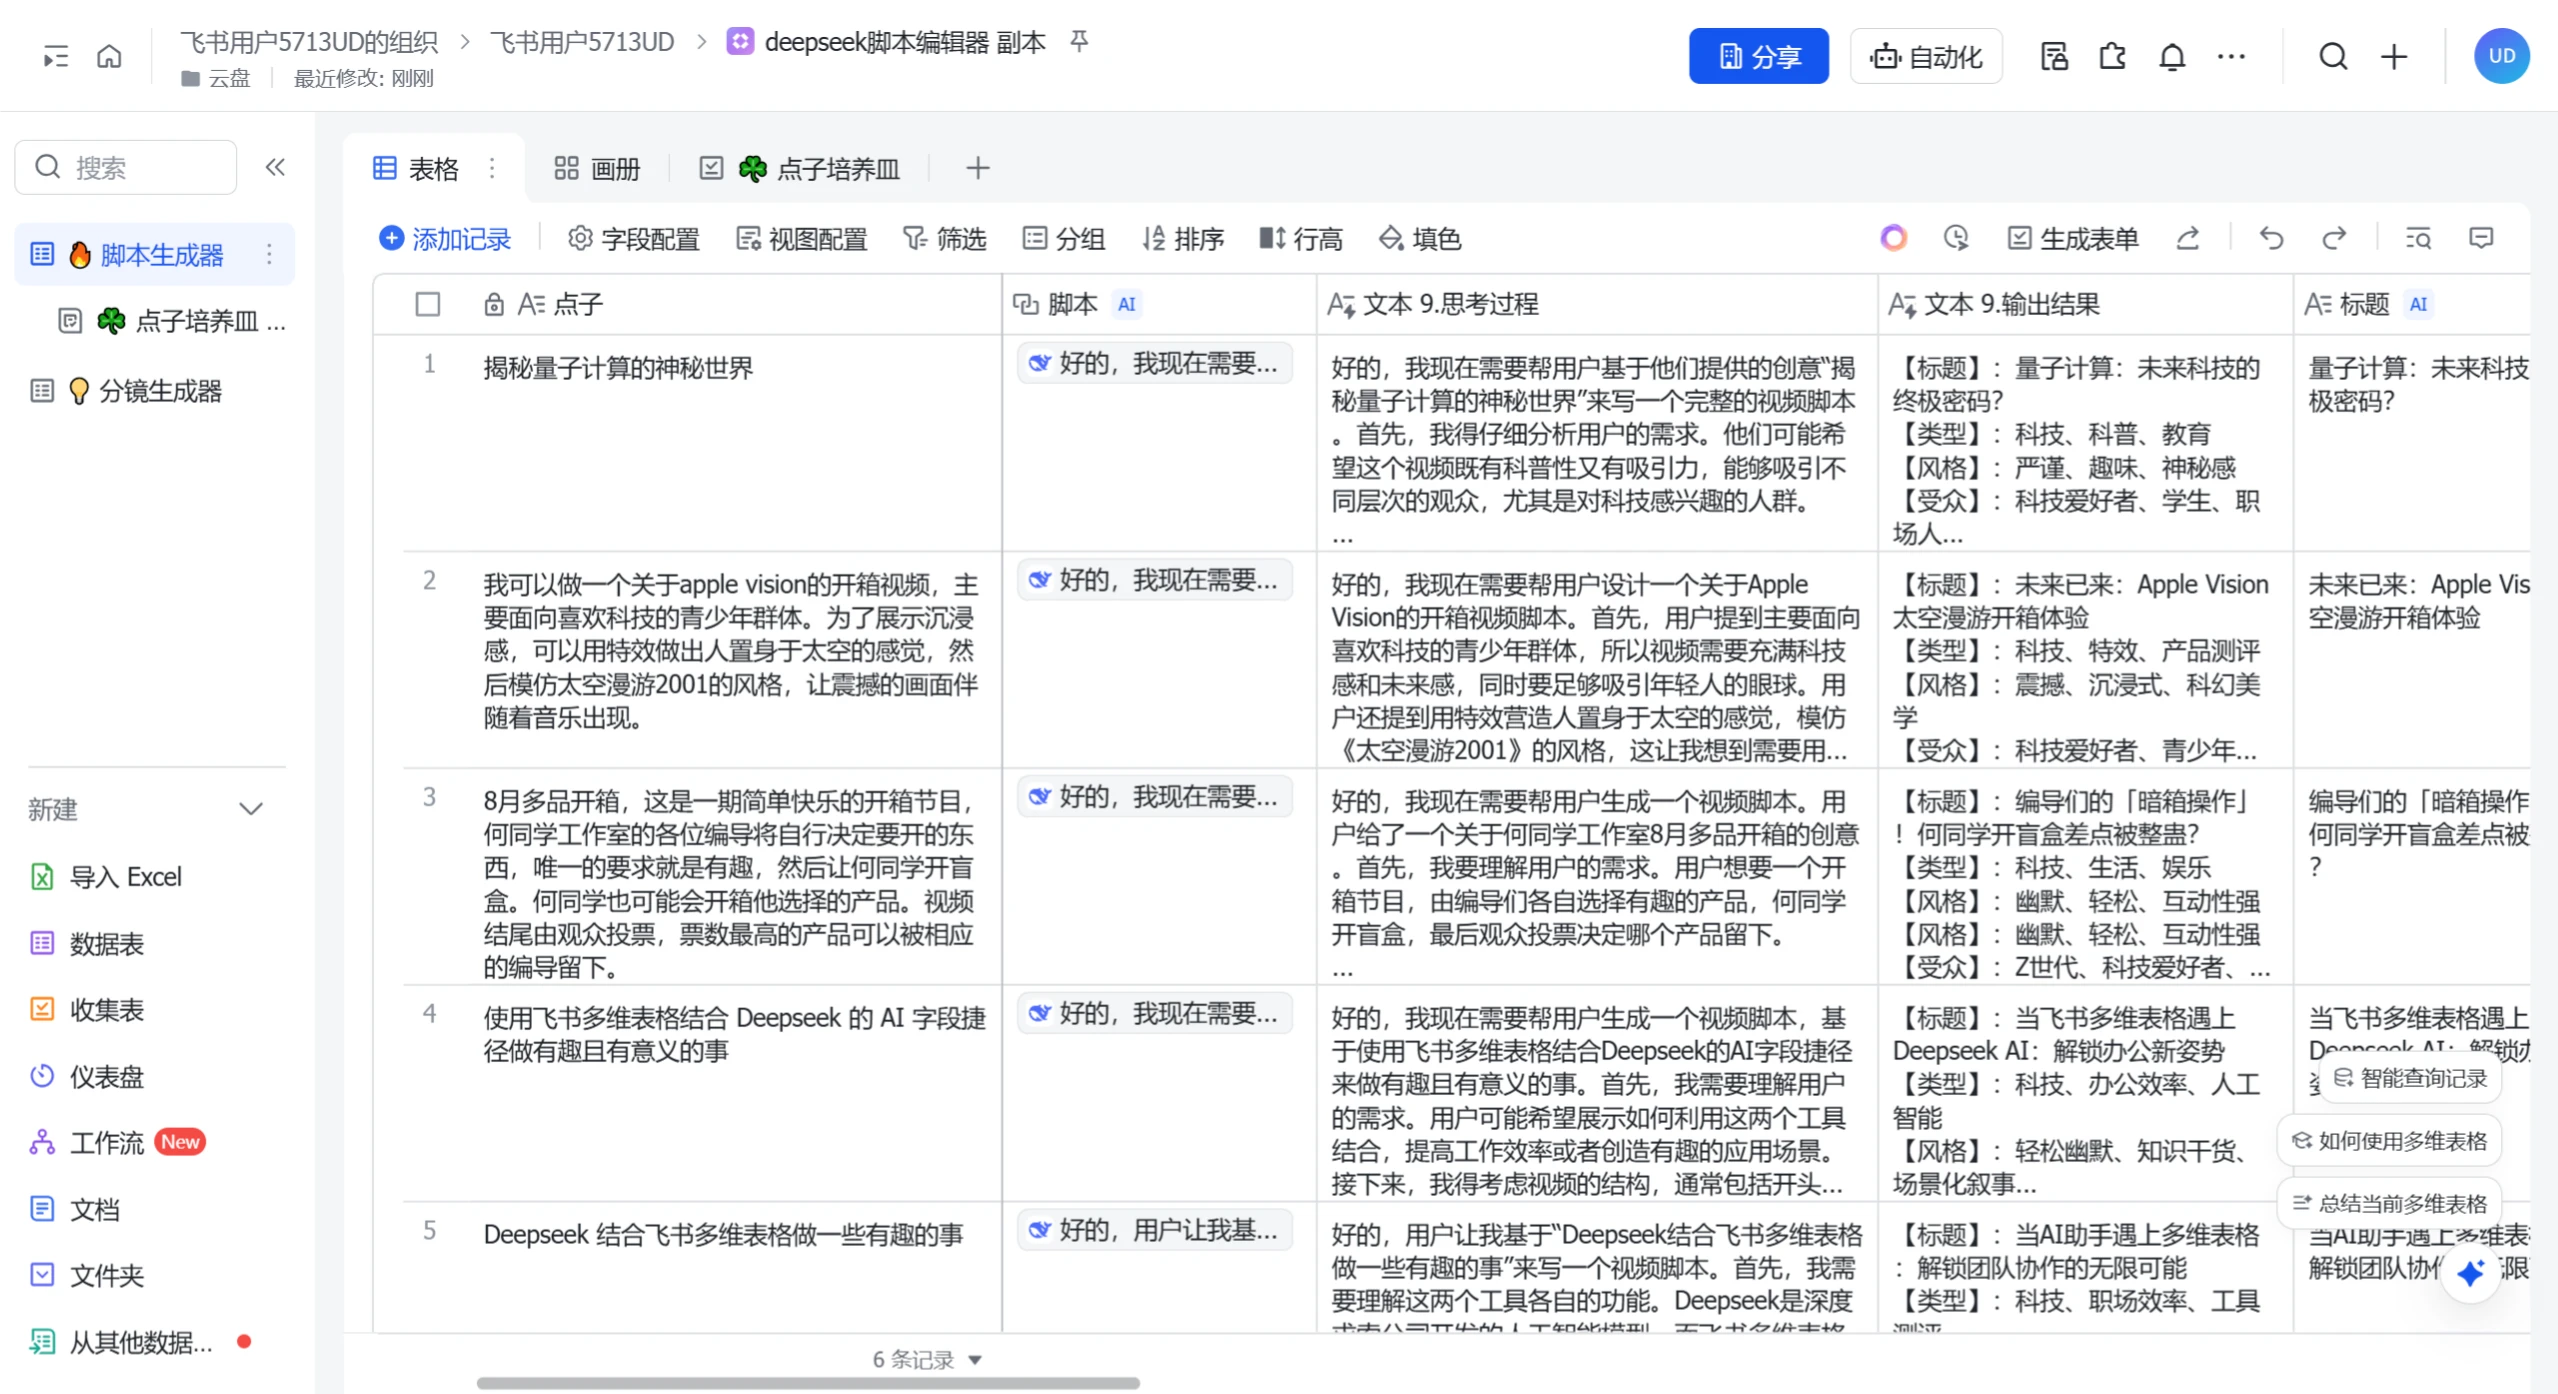Switch to the 画册 tab
The height and width of the screenshot is (1394, 2558).
pos(597,168)
